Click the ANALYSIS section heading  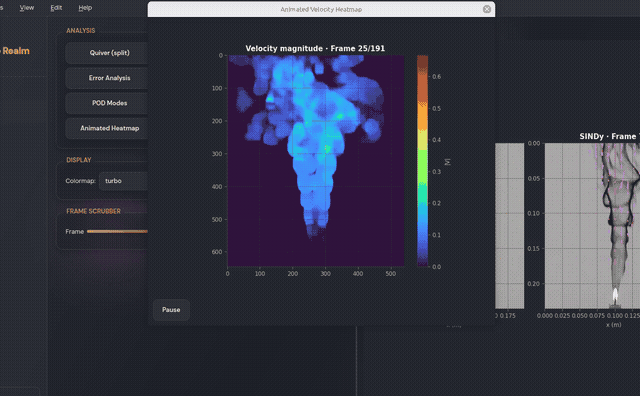[81, 31]
